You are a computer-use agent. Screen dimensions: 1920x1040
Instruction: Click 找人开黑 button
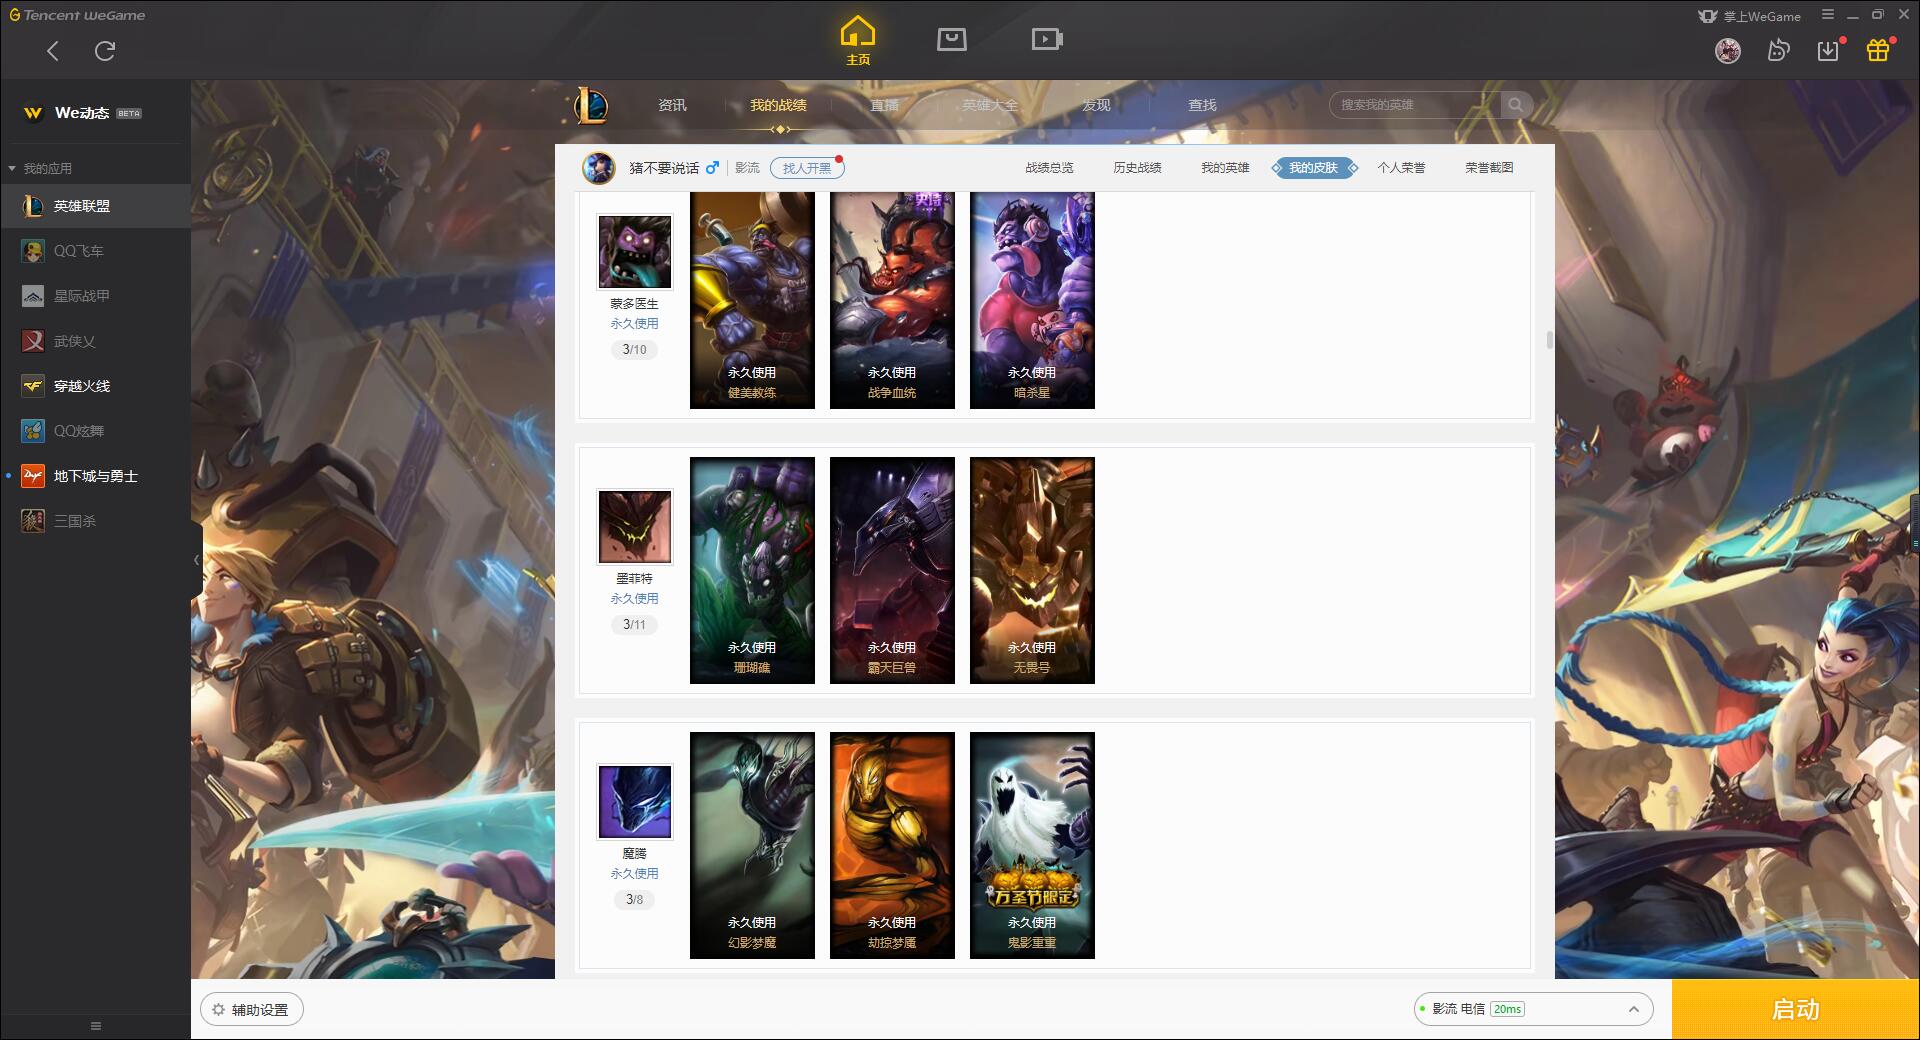[x=807, y=168]
